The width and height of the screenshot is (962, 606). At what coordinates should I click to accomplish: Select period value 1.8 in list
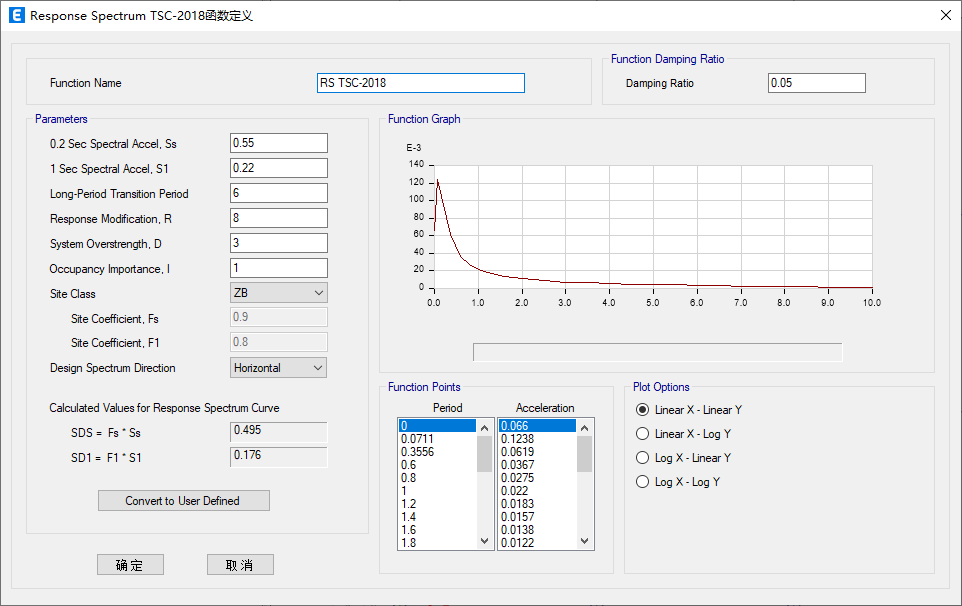[437, 543]
